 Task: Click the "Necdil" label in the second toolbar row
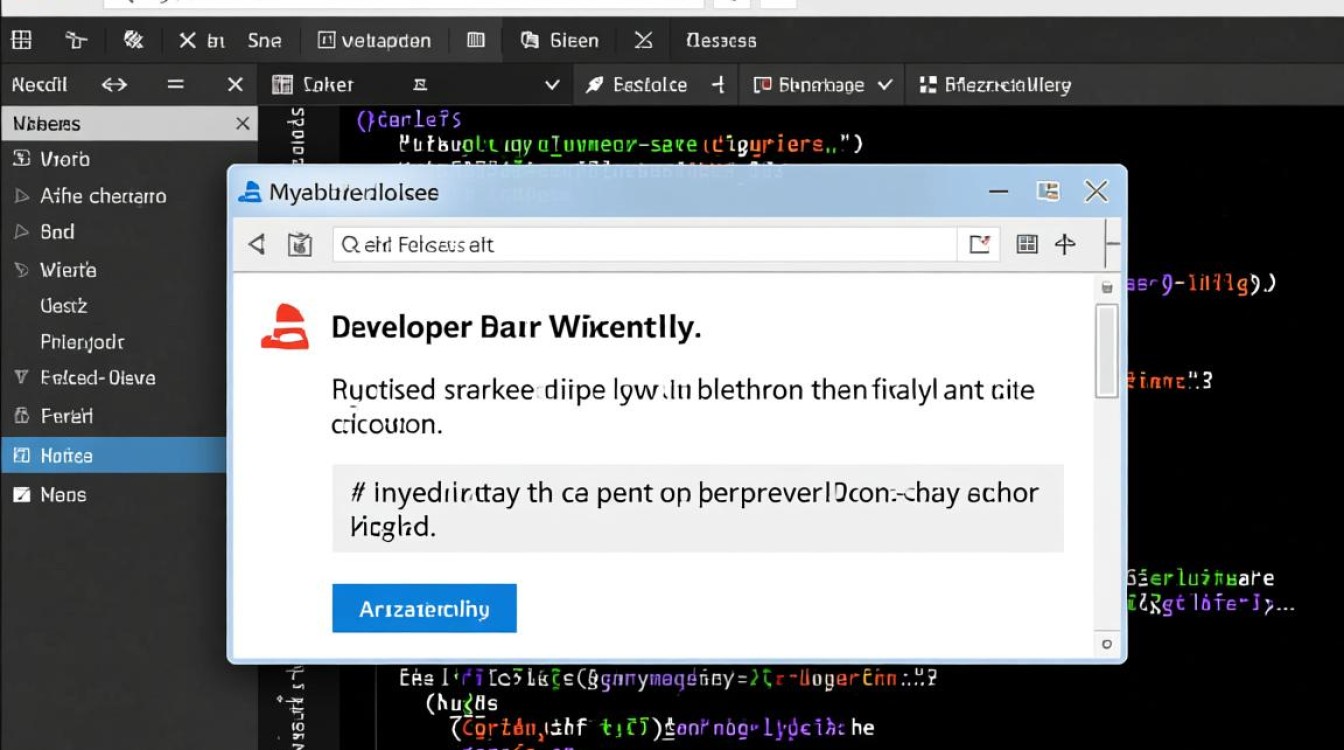click(40, 85)
